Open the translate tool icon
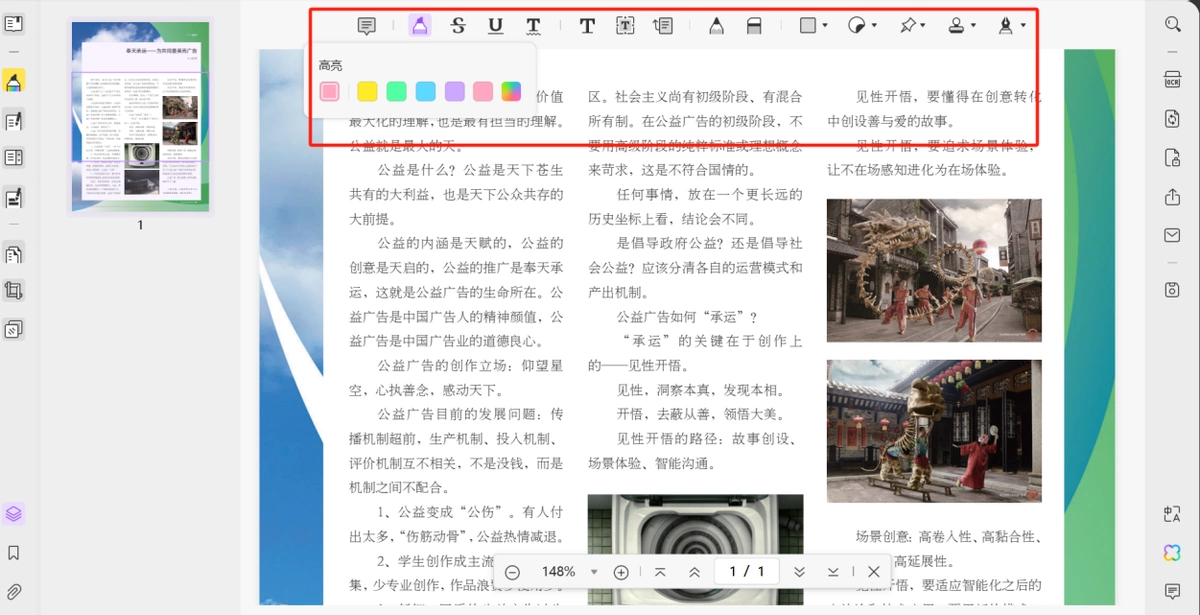The image size is (1200, 615). pos(1173,514)
